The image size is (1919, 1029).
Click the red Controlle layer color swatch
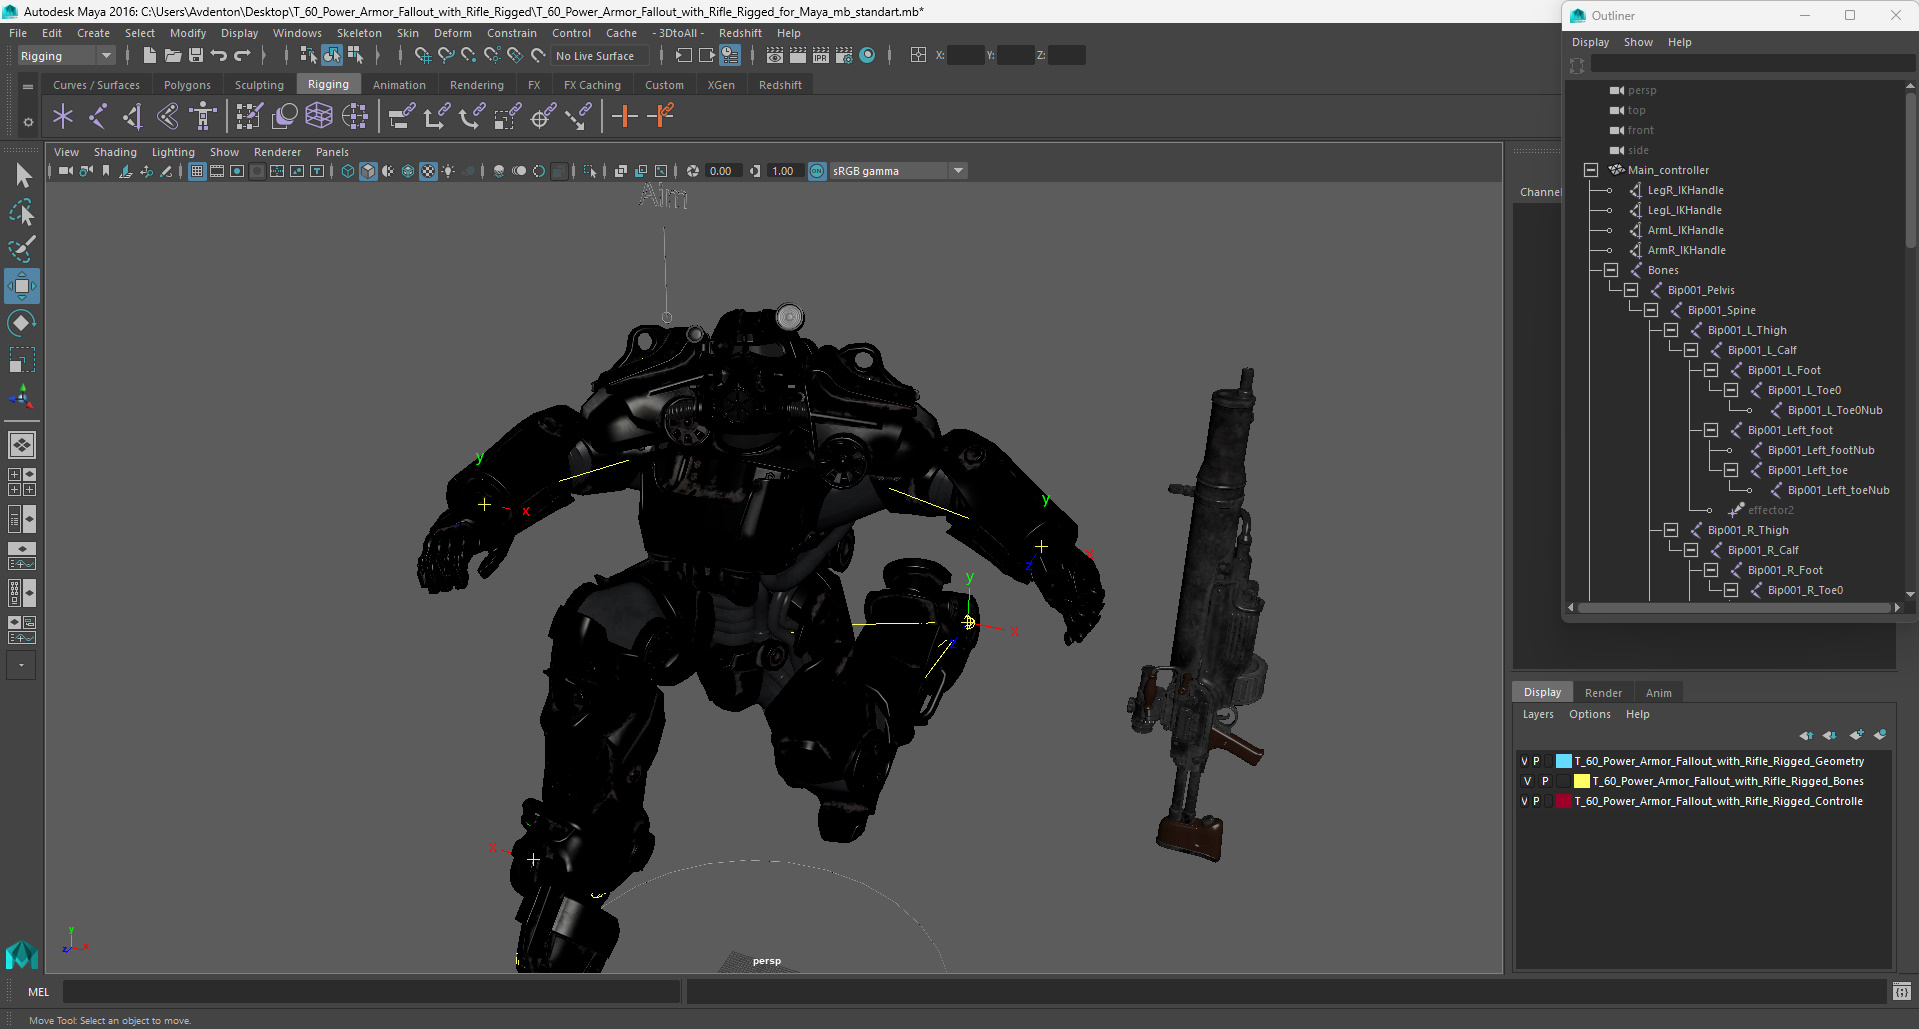[x=1564, y=801]
